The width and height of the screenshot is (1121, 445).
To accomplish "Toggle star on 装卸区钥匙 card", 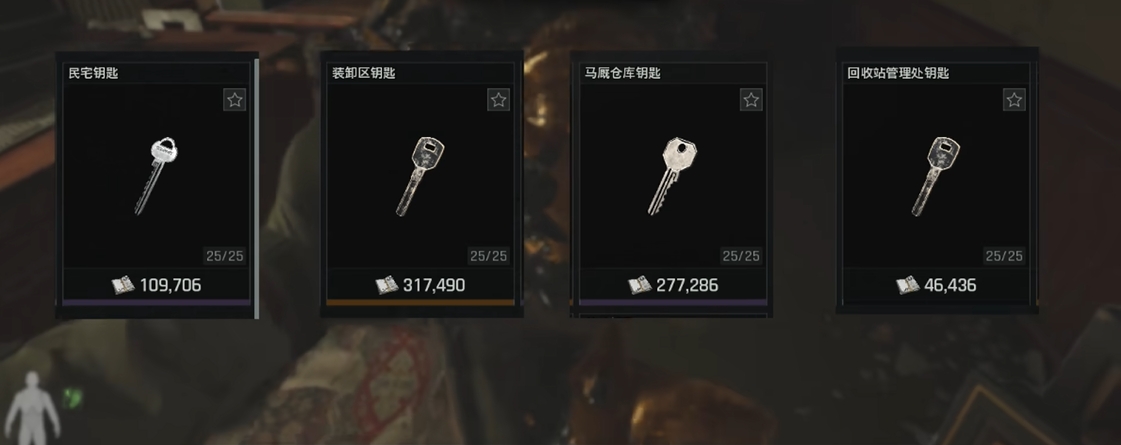I will [x=499, y=99].
